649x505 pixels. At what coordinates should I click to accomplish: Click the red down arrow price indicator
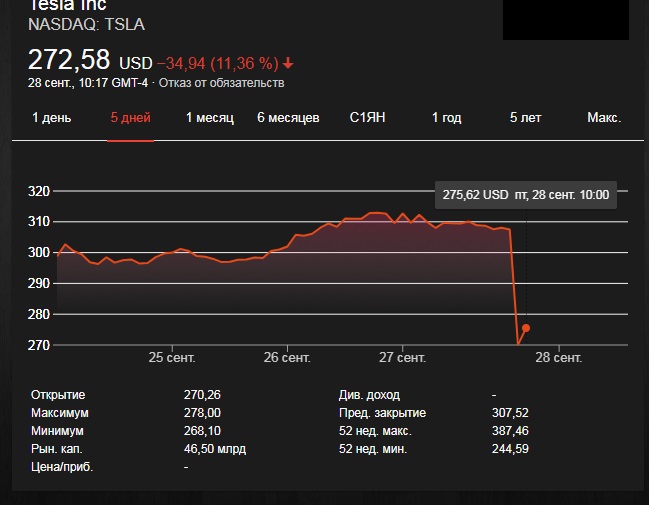pyautogui.click(x=288, y=63)
